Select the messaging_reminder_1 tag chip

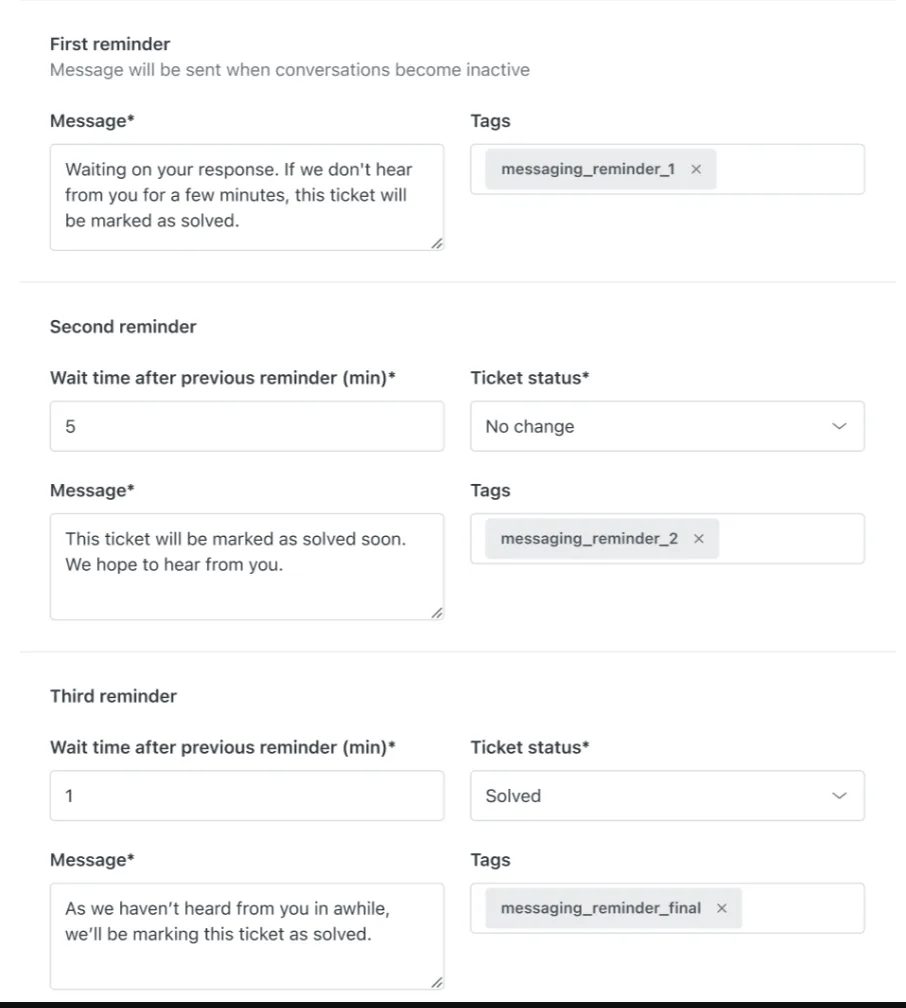(588, 170)
